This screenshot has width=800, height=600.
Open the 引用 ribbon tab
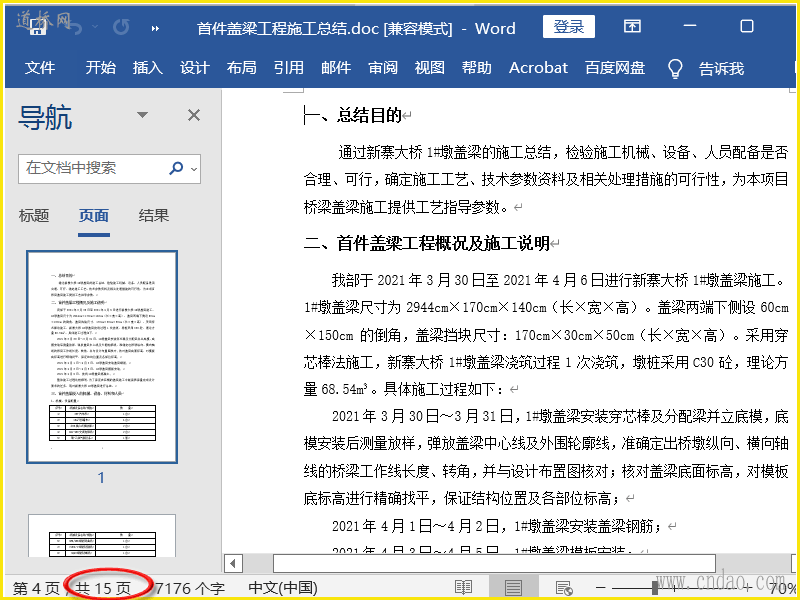(288, 67)
